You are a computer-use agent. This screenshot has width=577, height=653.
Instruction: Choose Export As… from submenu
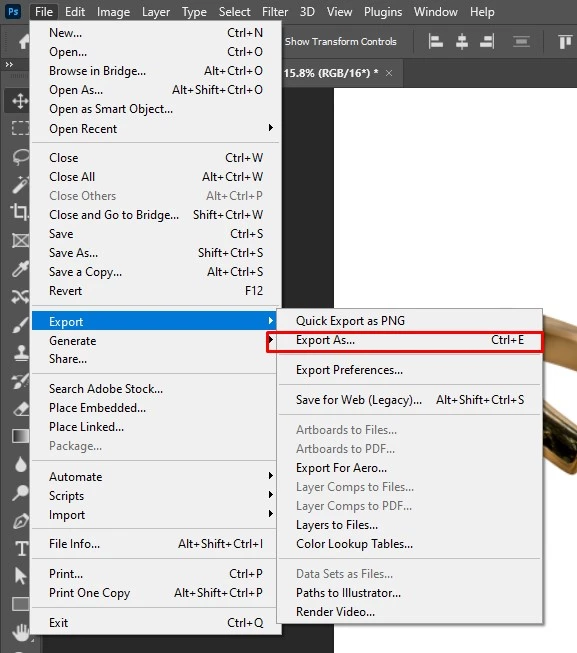tap(410, 340)
